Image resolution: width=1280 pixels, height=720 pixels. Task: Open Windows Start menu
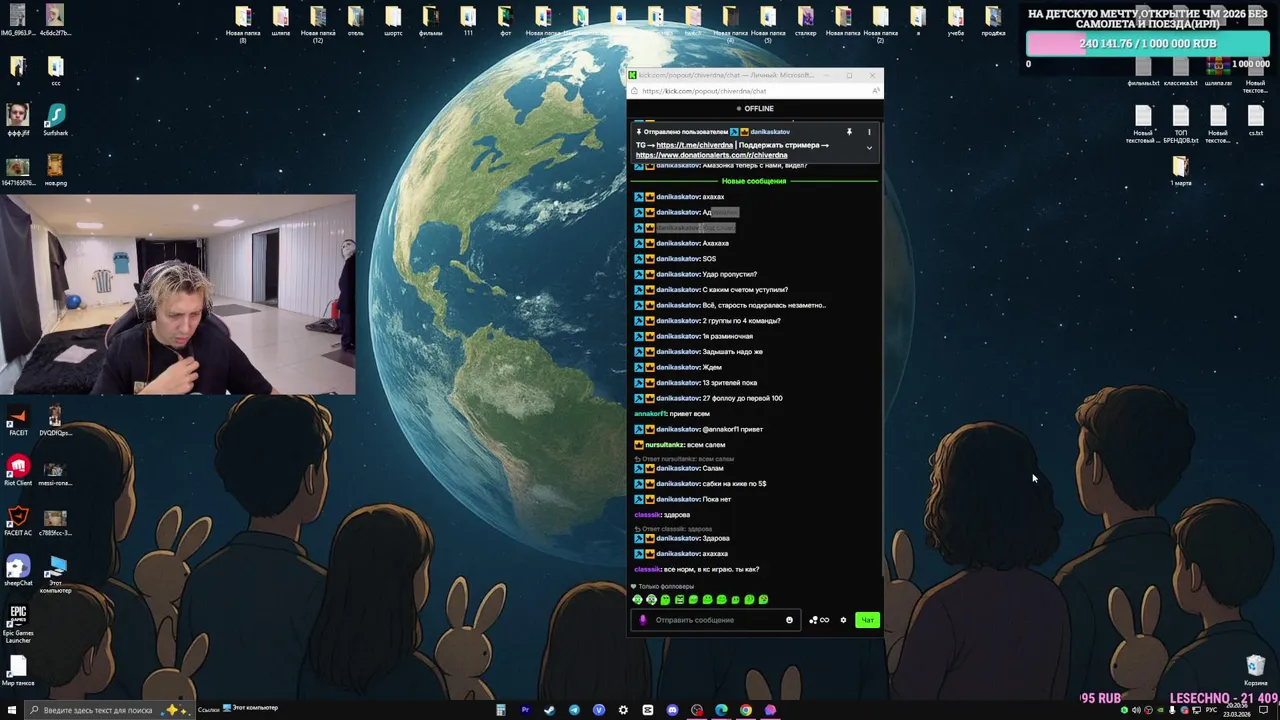12,710
